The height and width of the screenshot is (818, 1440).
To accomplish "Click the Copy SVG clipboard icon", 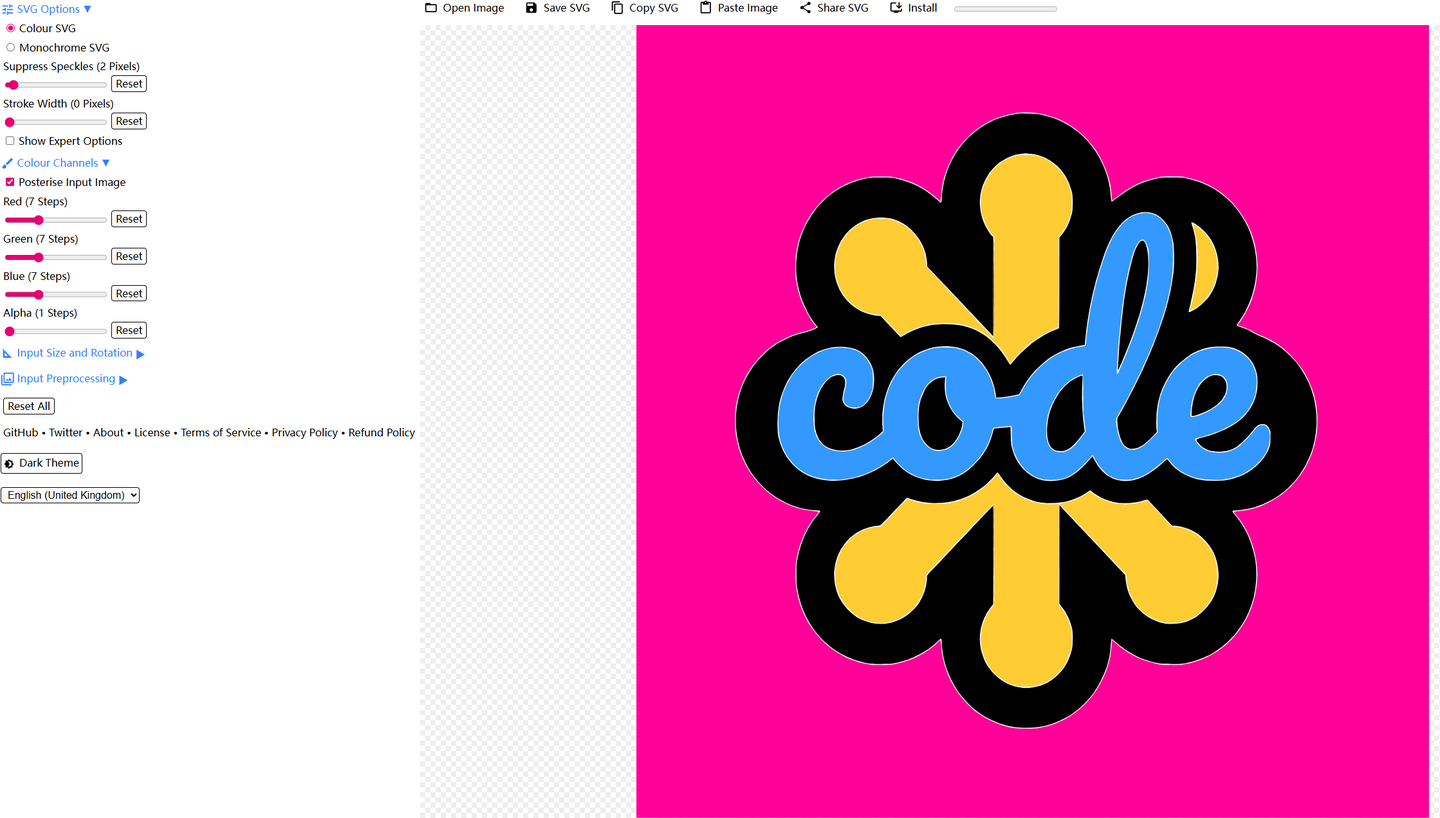I will pyautogui.click(x=617, y=8).
